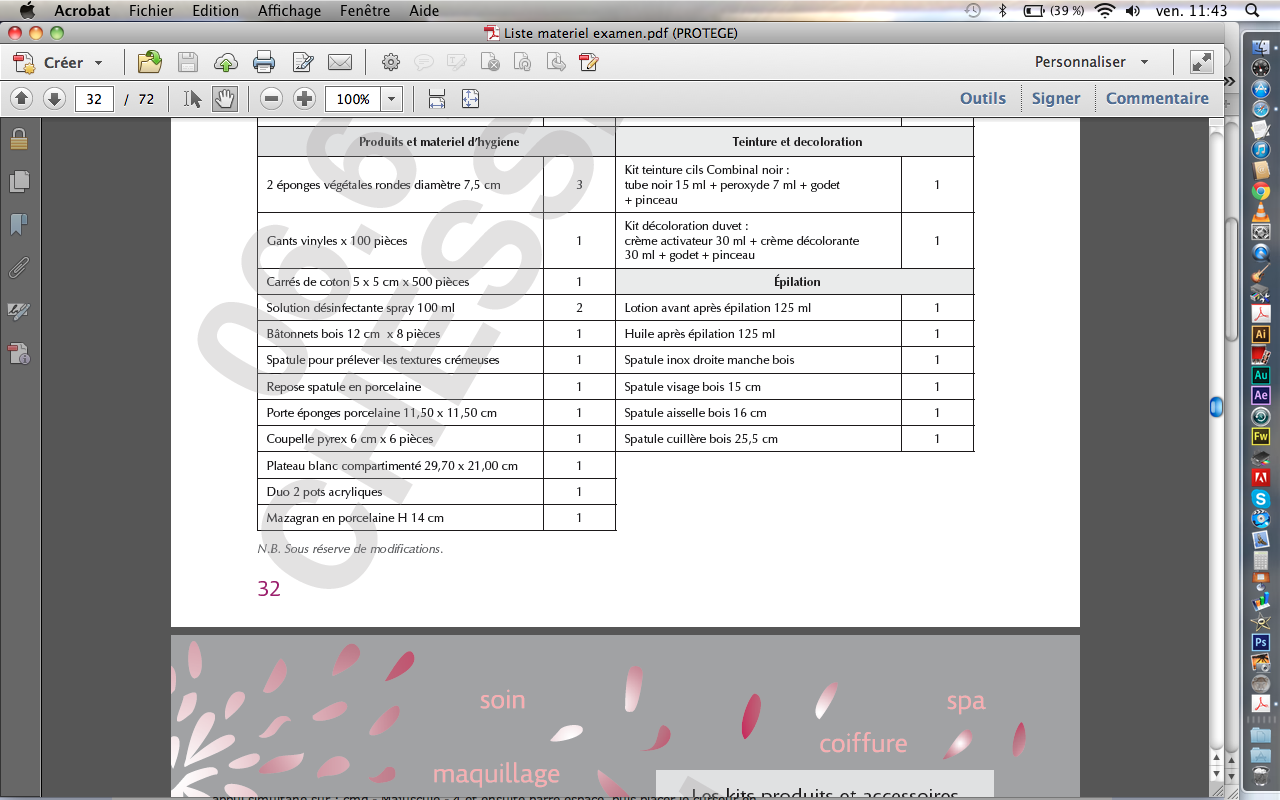
Task: Open the Bookmarks panel in sidebar
Action: click(x=19, y=225)
